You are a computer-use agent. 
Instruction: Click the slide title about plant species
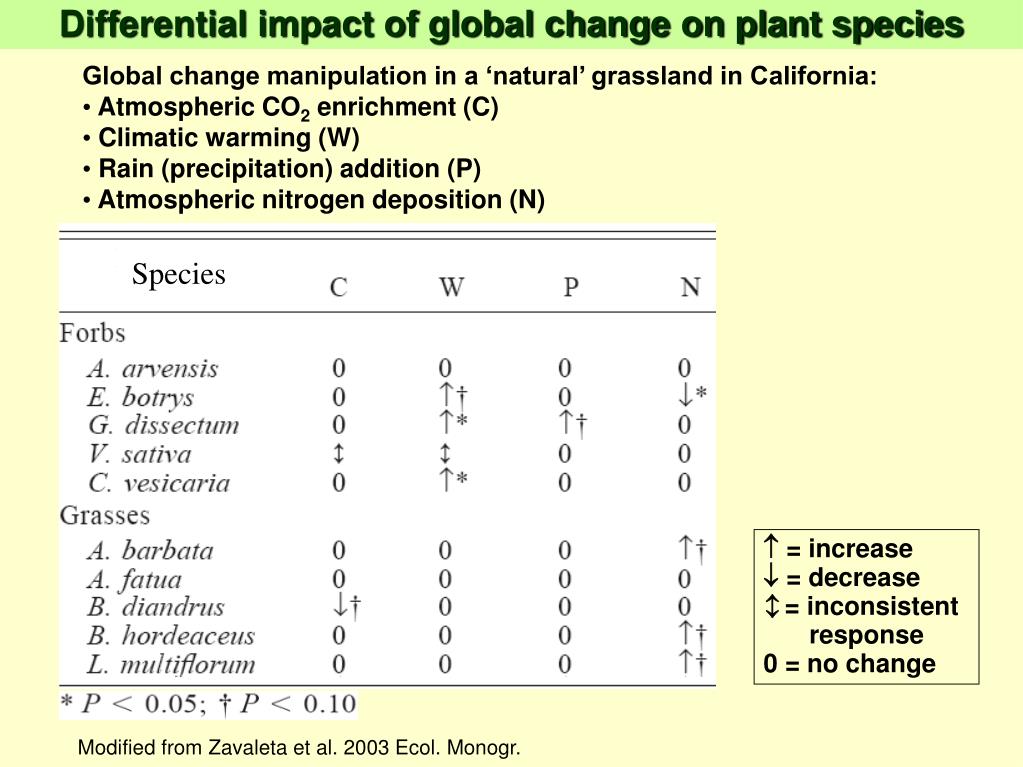512,26
